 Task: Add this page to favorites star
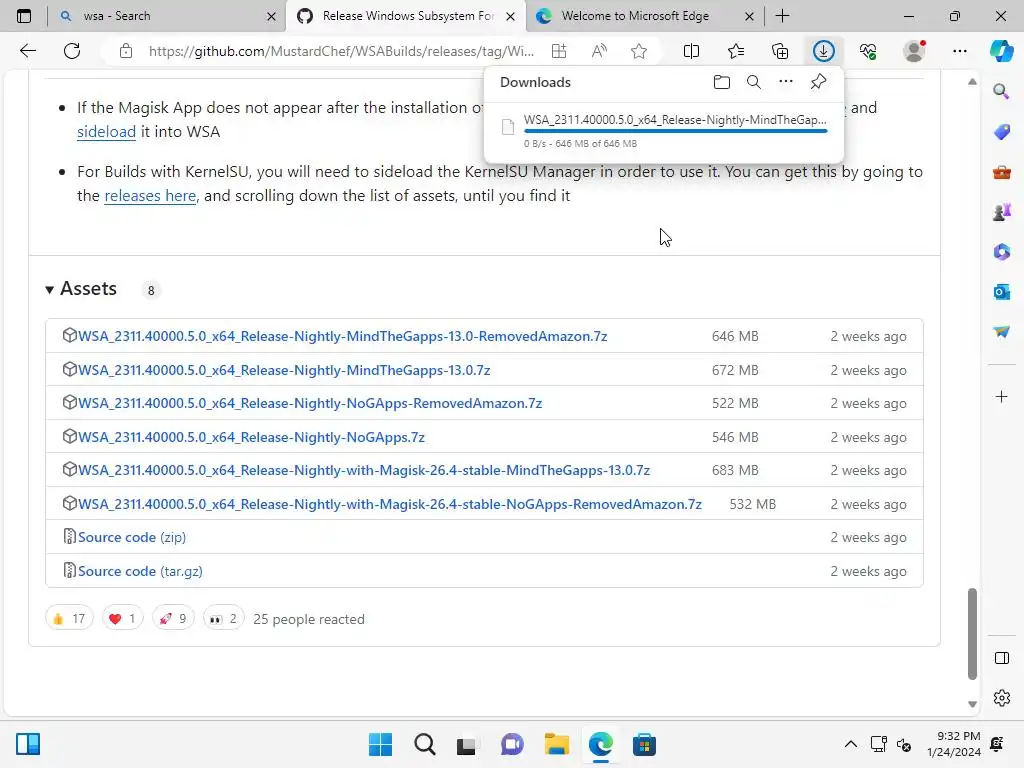[639, 51]
